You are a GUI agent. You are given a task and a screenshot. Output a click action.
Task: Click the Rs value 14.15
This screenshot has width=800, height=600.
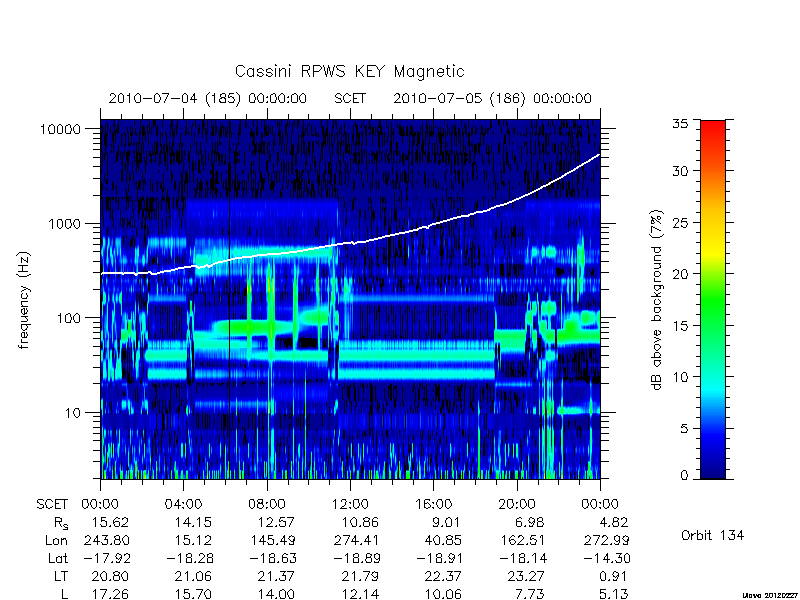[x=193, y=523]
